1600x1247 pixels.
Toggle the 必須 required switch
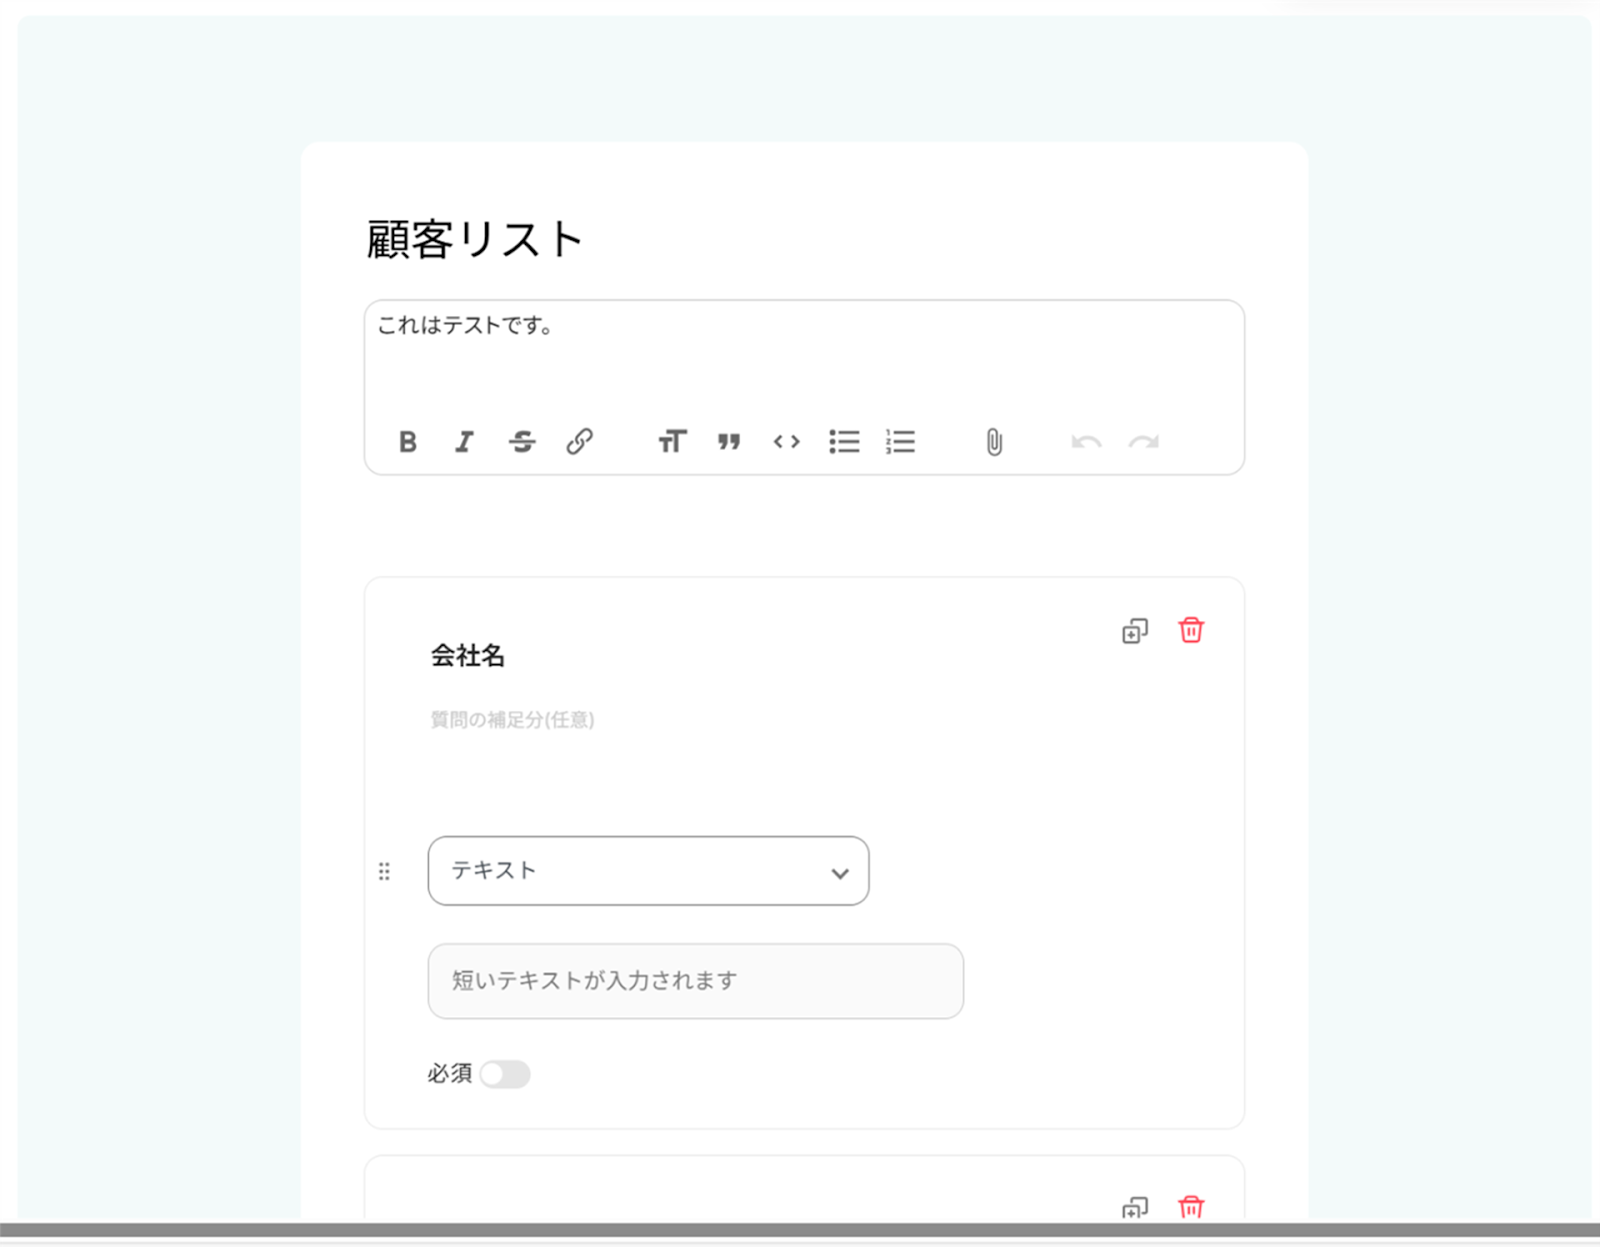click(x=505, y=1074)
